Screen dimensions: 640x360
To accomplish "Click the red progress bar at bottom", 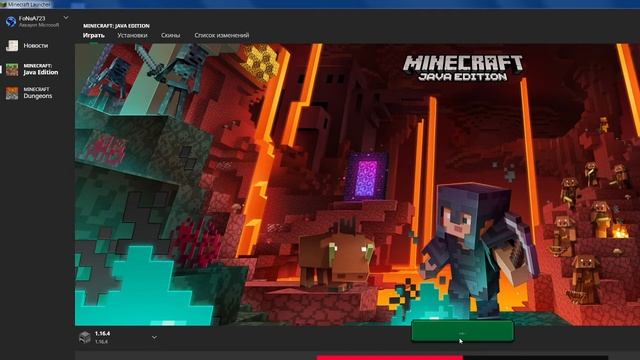I will pyautogui.click(x=389, y=358).
